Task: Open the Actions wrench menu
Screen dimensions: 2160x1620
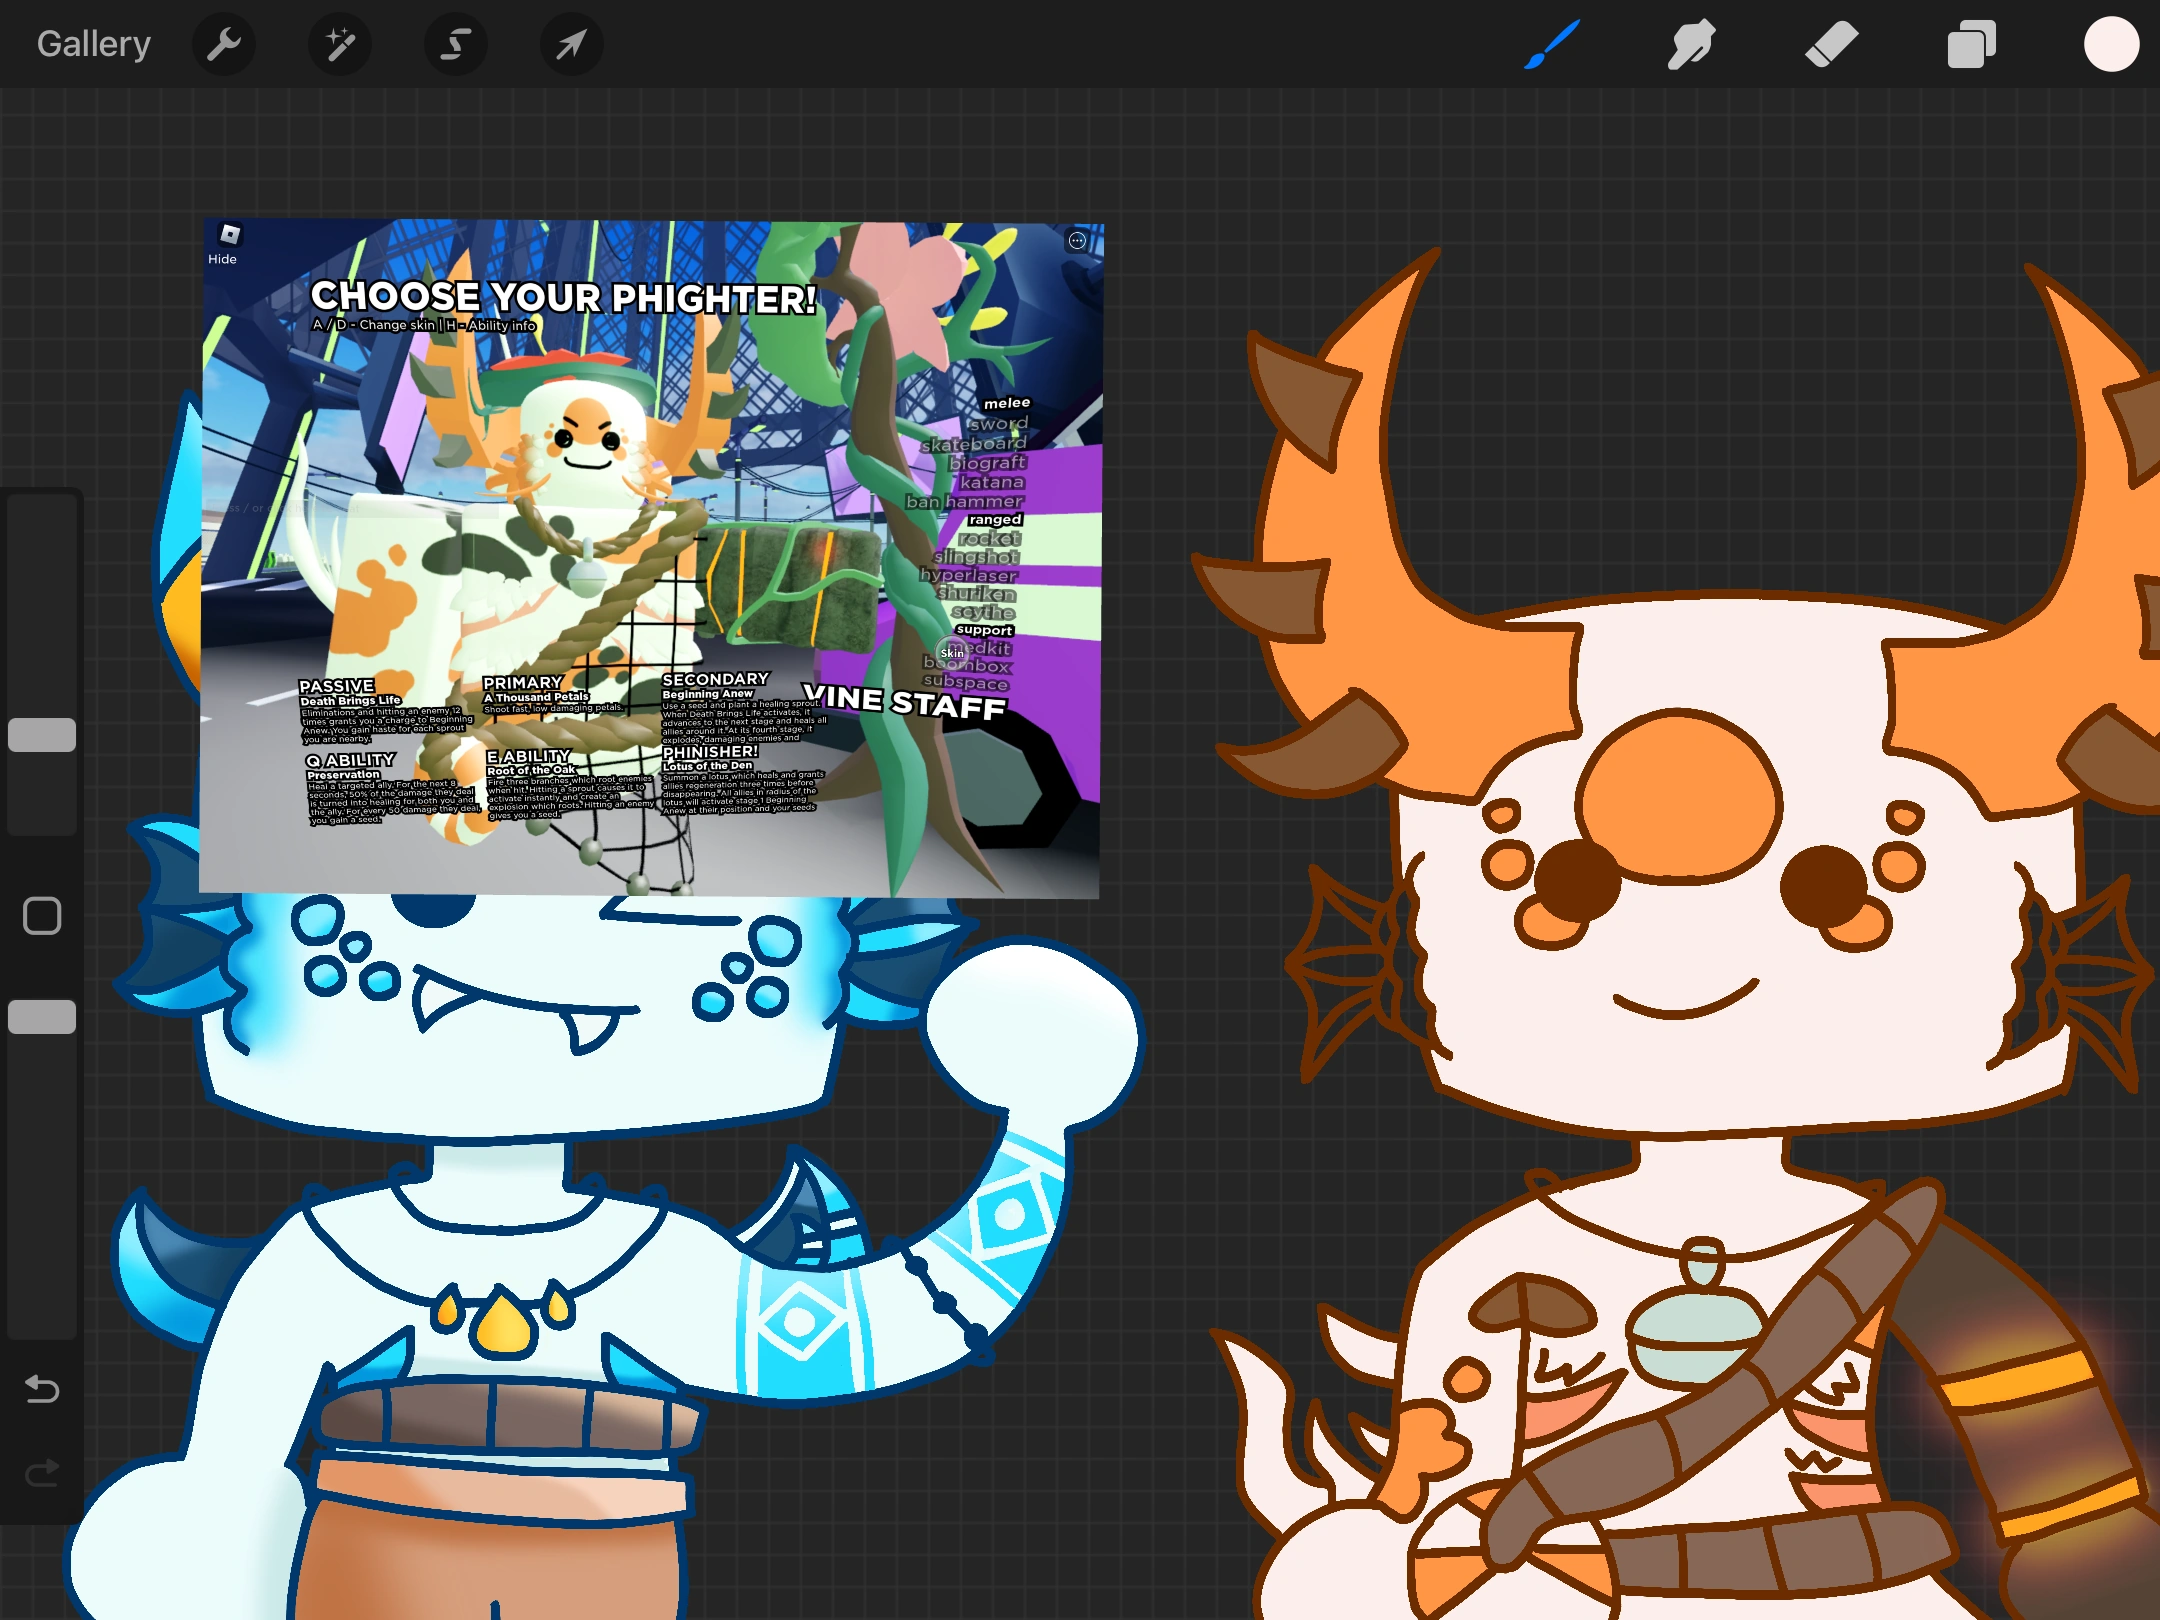Action: (x=223, y=45)
